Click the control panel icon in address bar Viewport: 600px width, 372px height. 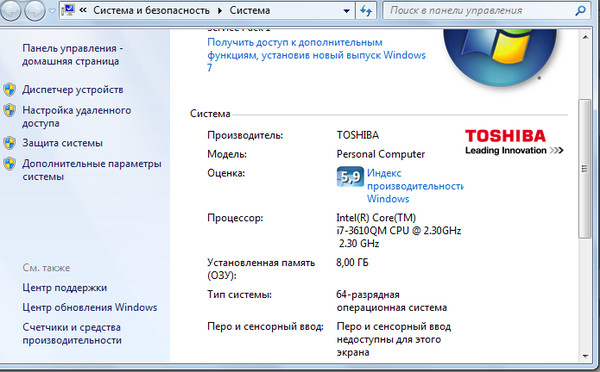(68, 10)
